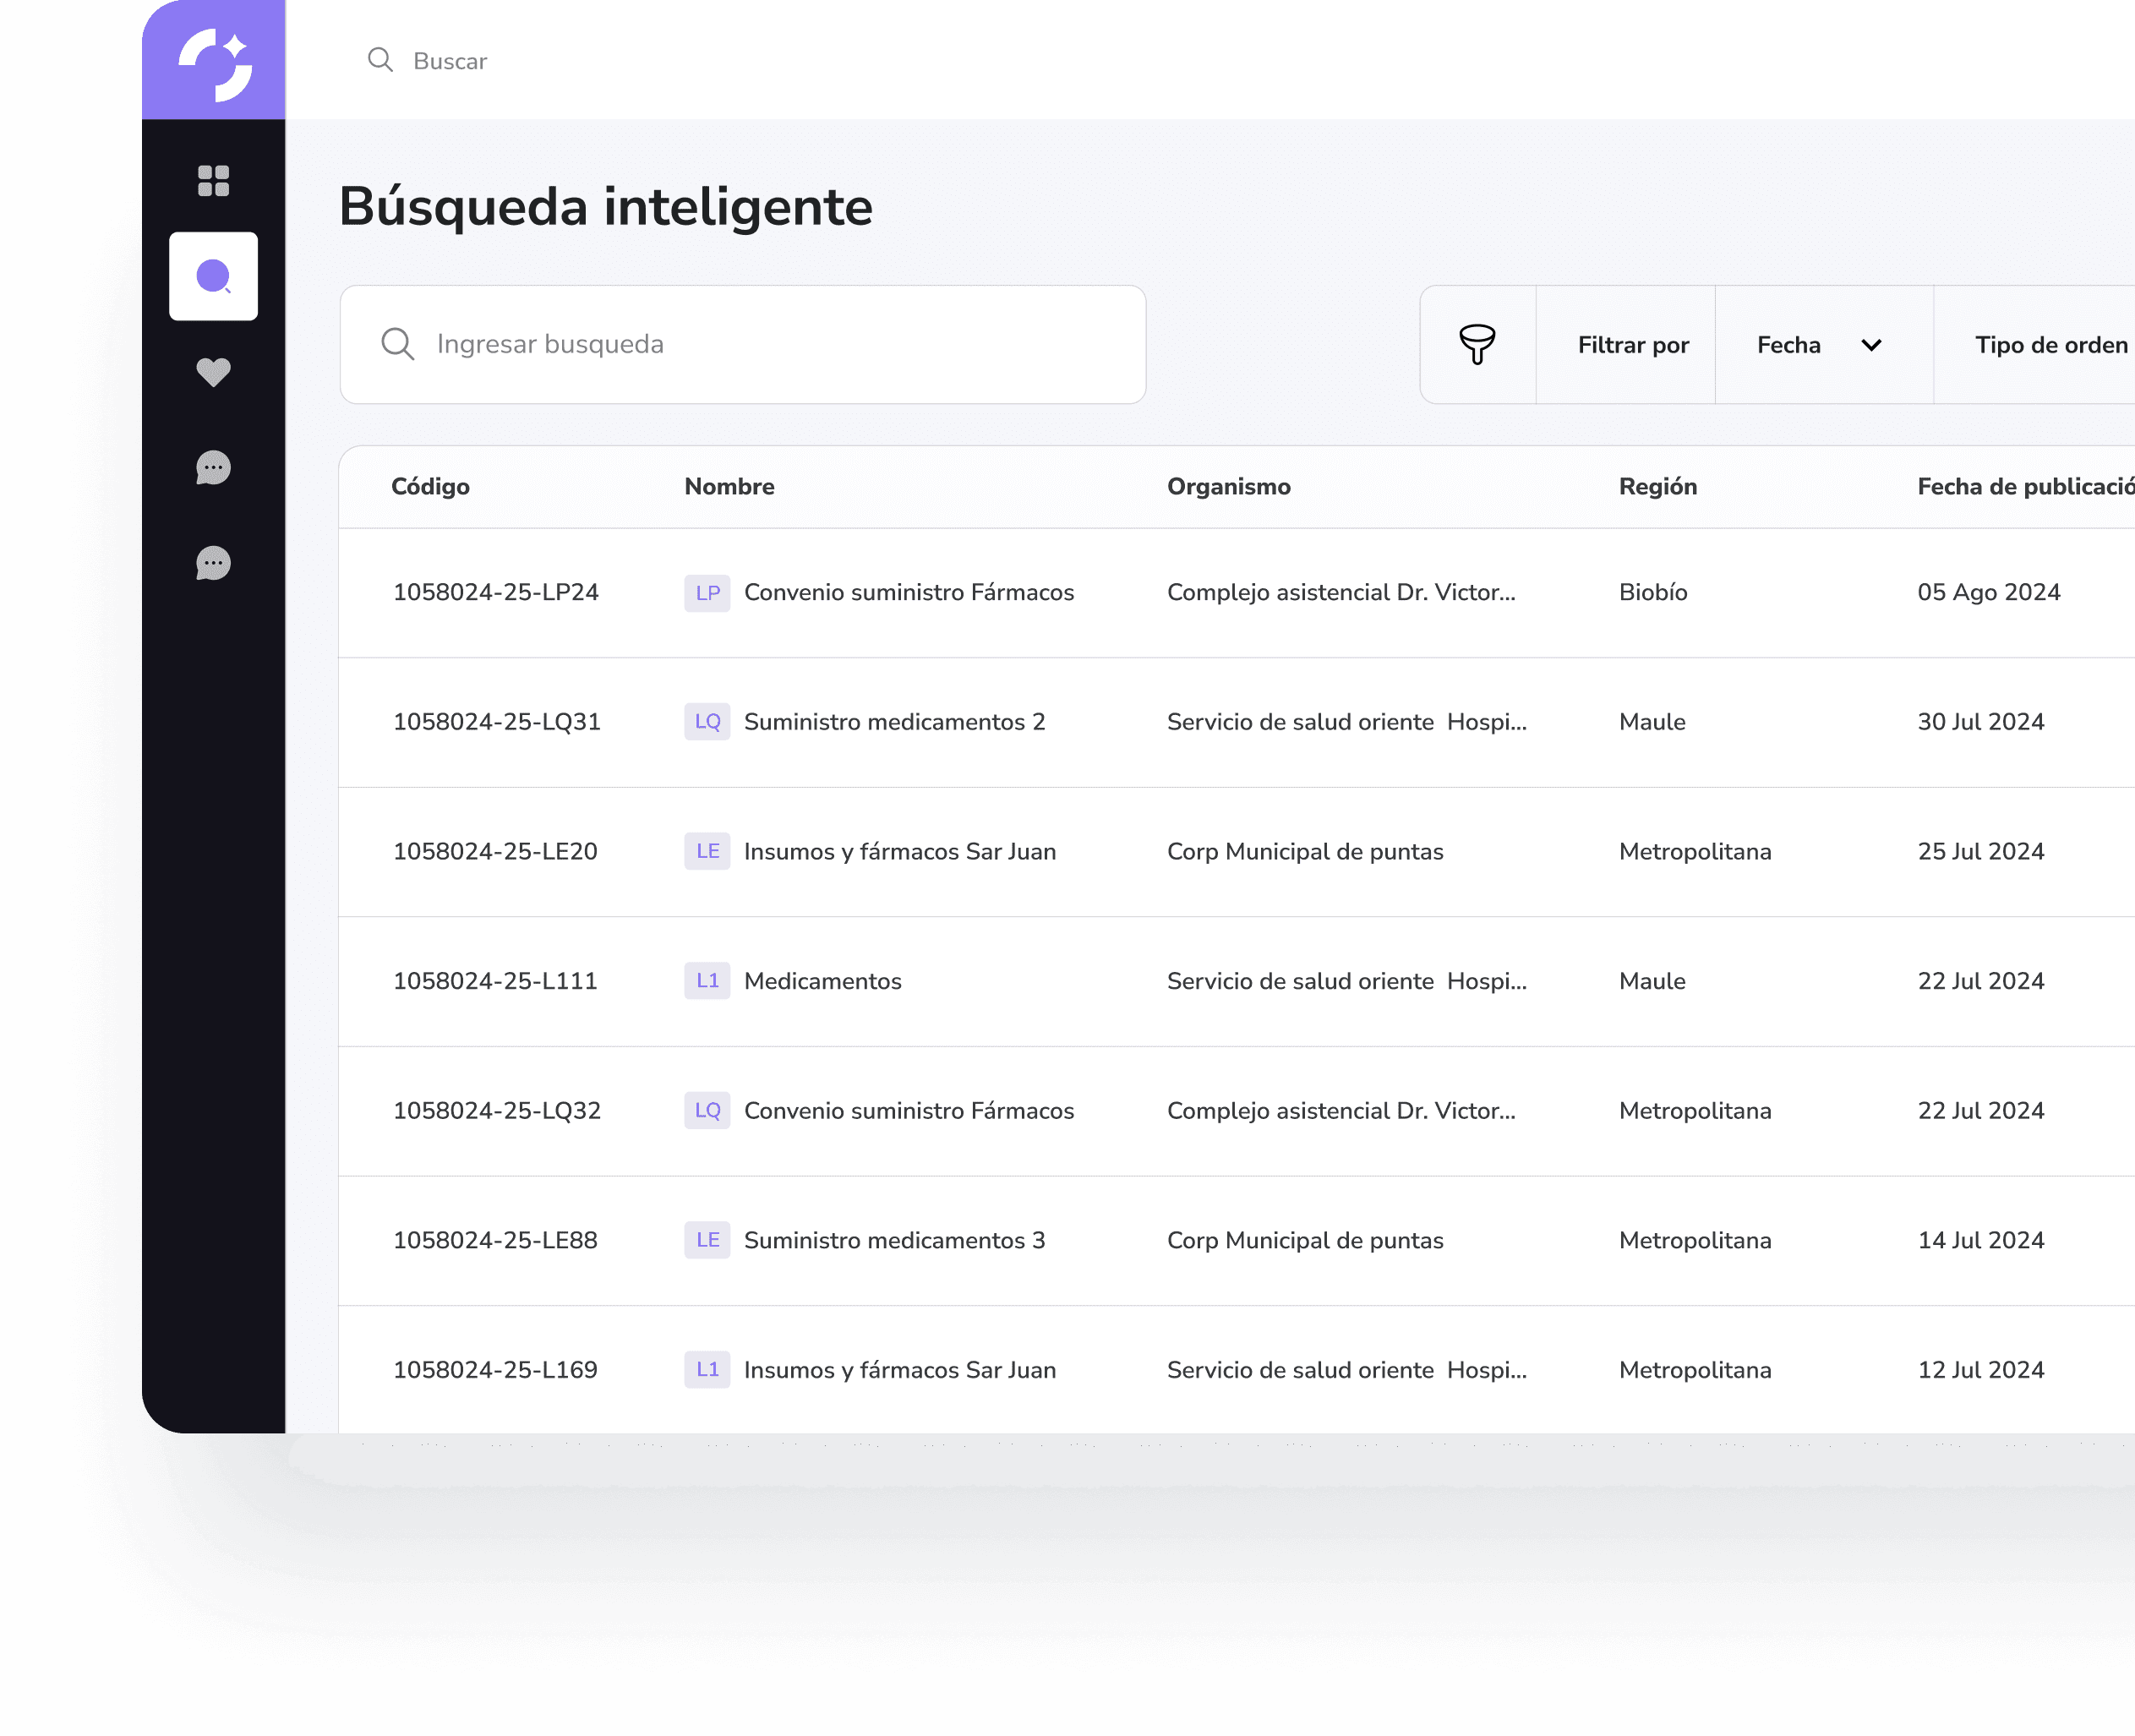Open the dashboard grid icon in sidebar
2135x1736 pixels.
pos(213,181)
